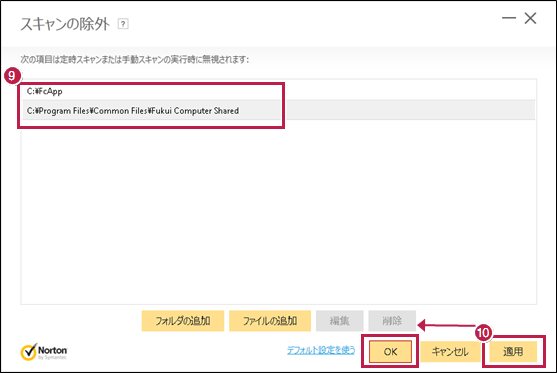This screenshot has width=557, height=373.
Task: Click the Norton wordmark text
Action: pyautogui.click(x=53, y=350)
